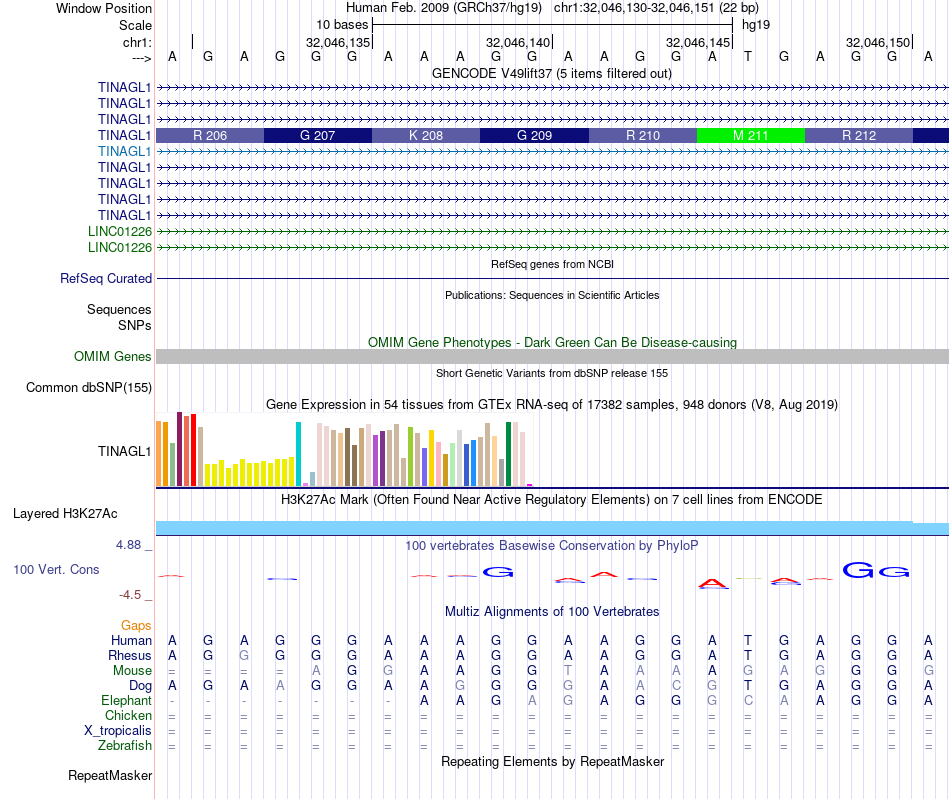Click the first LINC01226 transcript label
The width and height of the screenshot is (950, 799).
[120, 231]
